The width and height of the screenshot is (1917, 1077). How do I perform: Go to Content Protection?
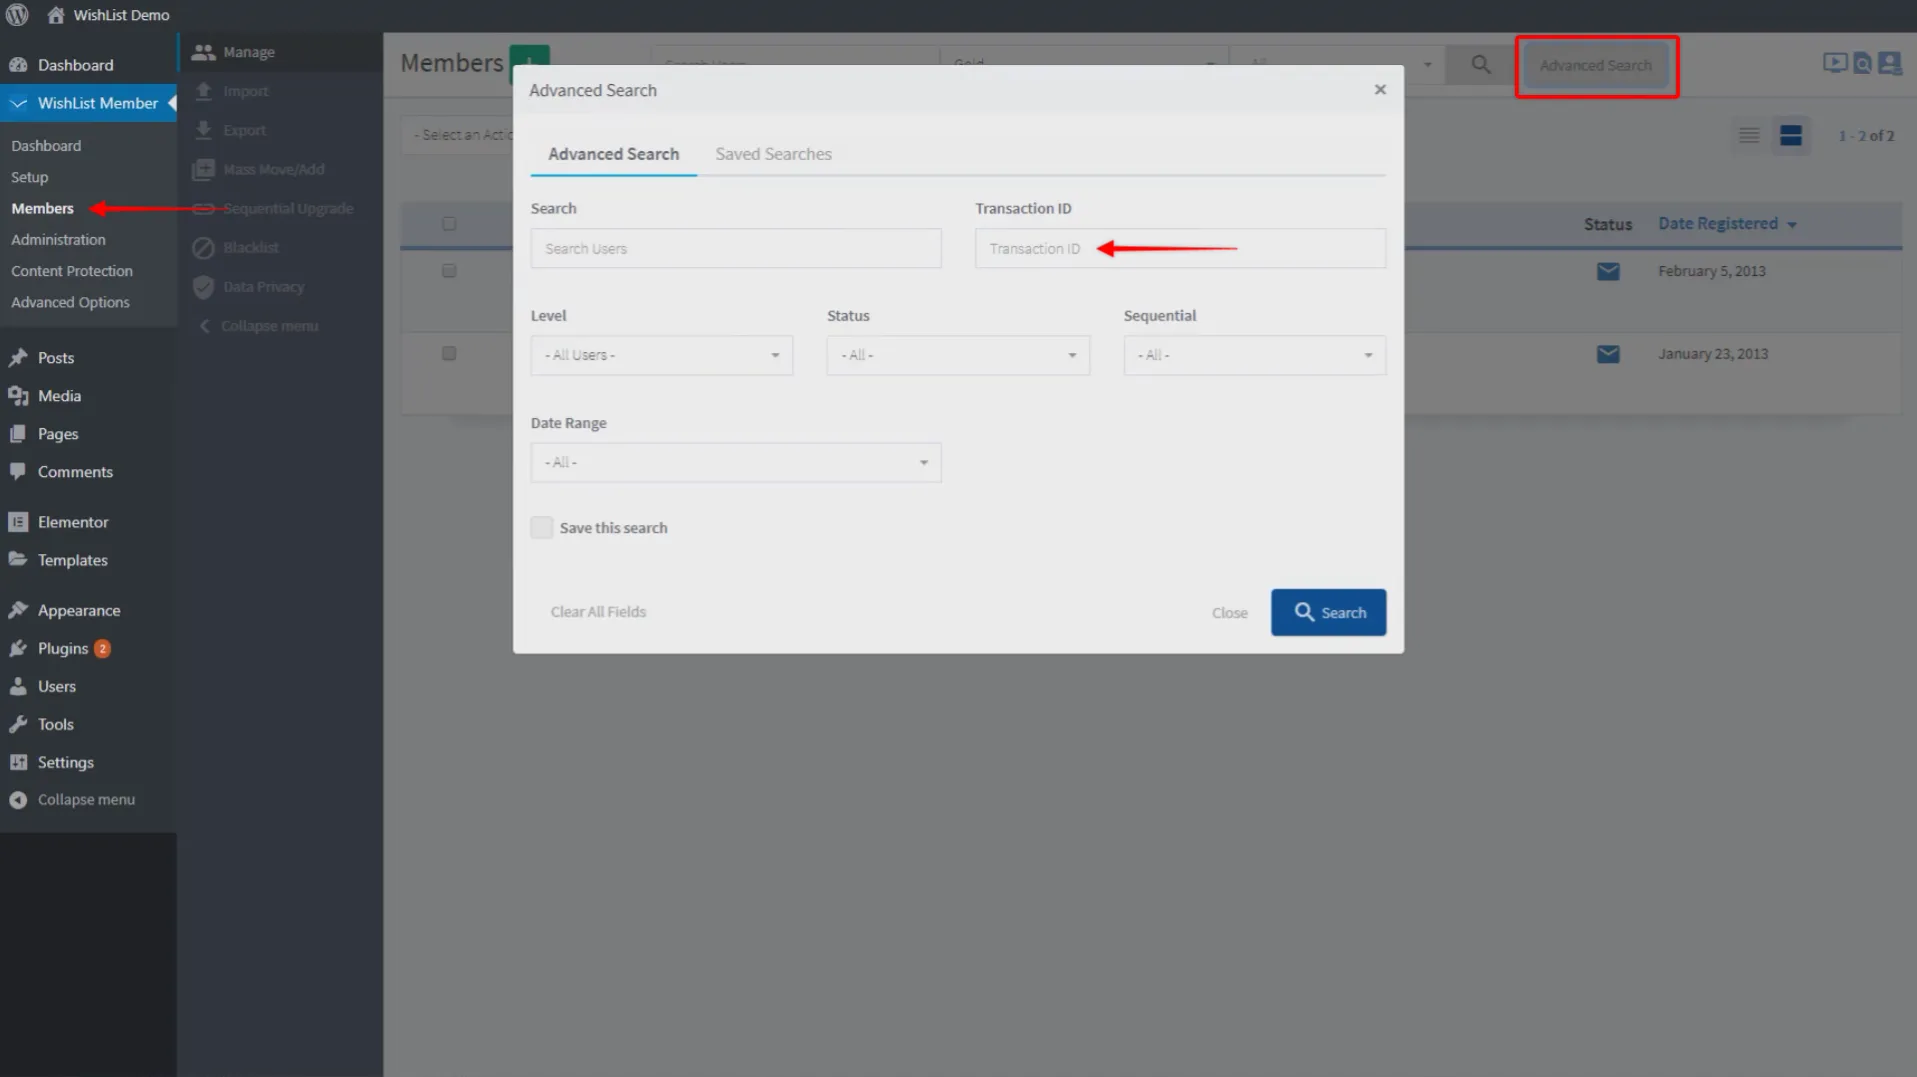[x=72, y=271]
